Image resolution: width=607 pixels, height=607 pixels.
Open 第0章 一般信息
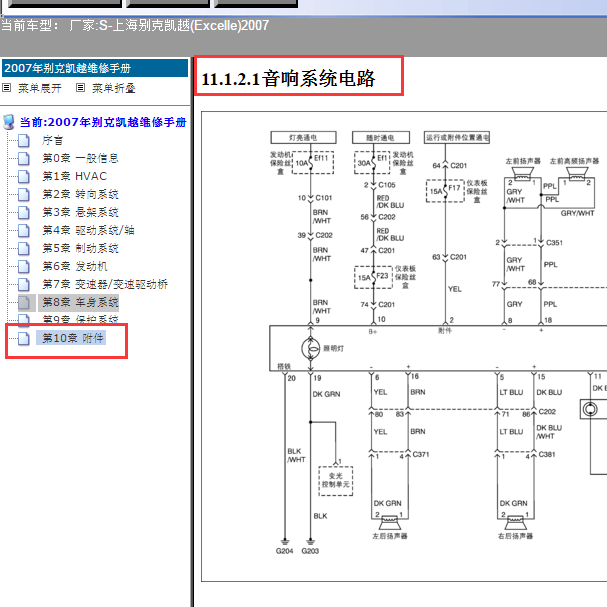point(80,158)
